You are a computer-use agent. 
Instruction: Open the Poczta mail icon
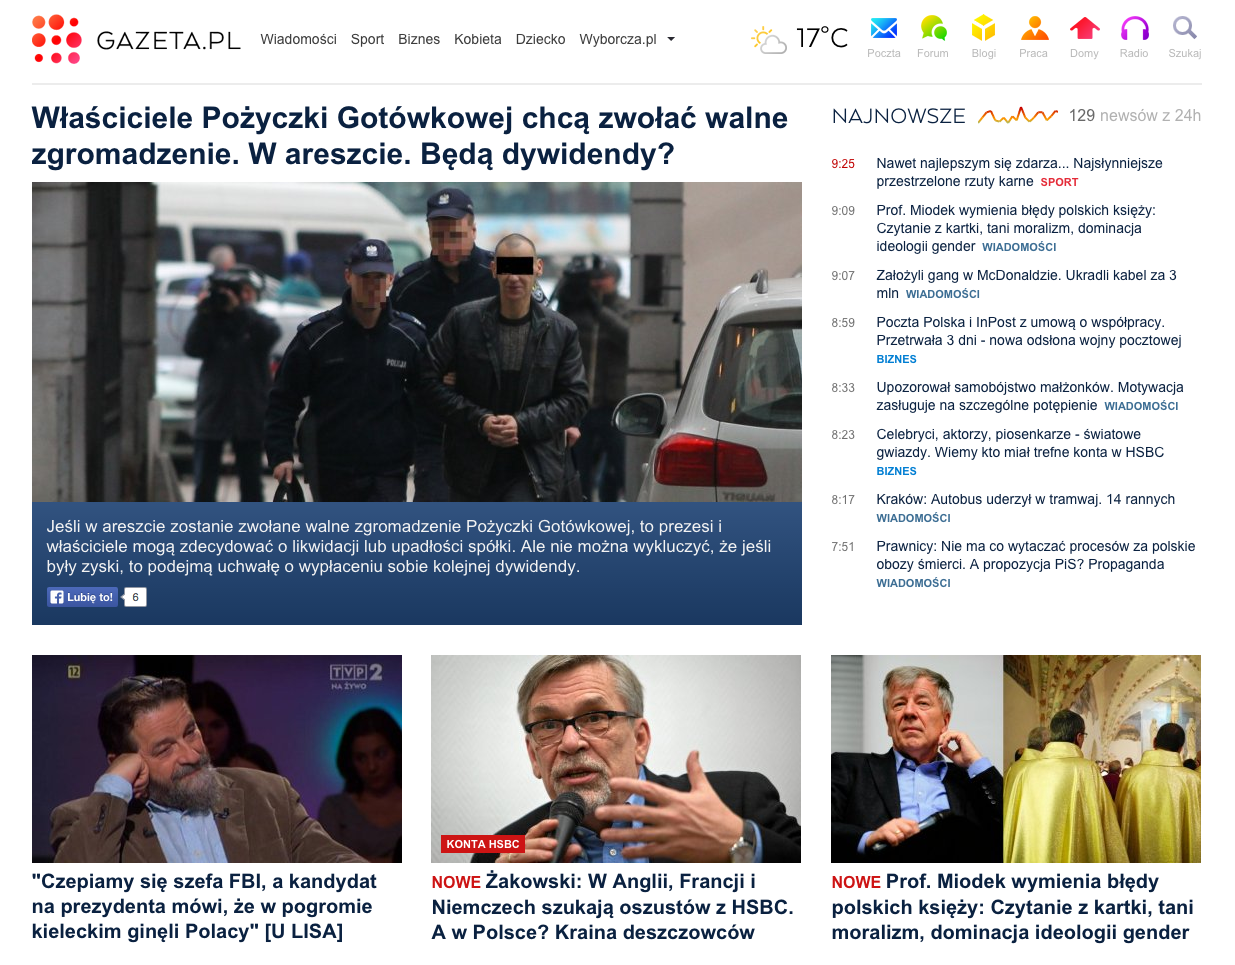click(x=884, y=28)
